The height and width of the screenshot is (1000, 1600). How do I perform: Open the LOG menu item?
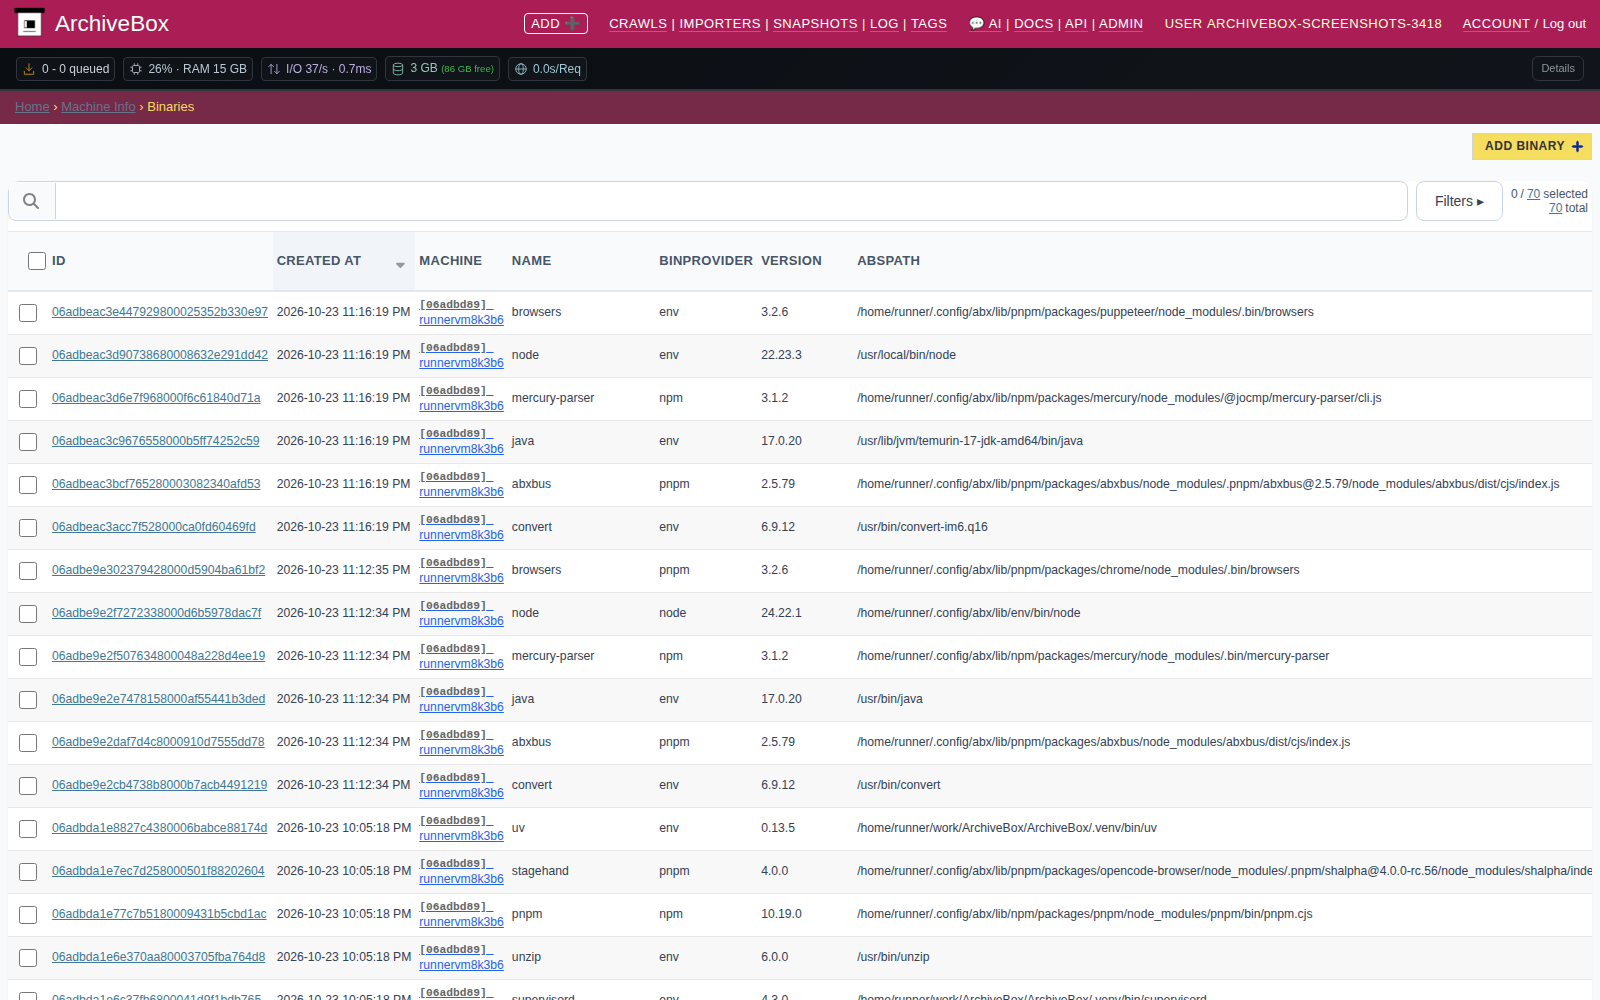click(884, 24)
